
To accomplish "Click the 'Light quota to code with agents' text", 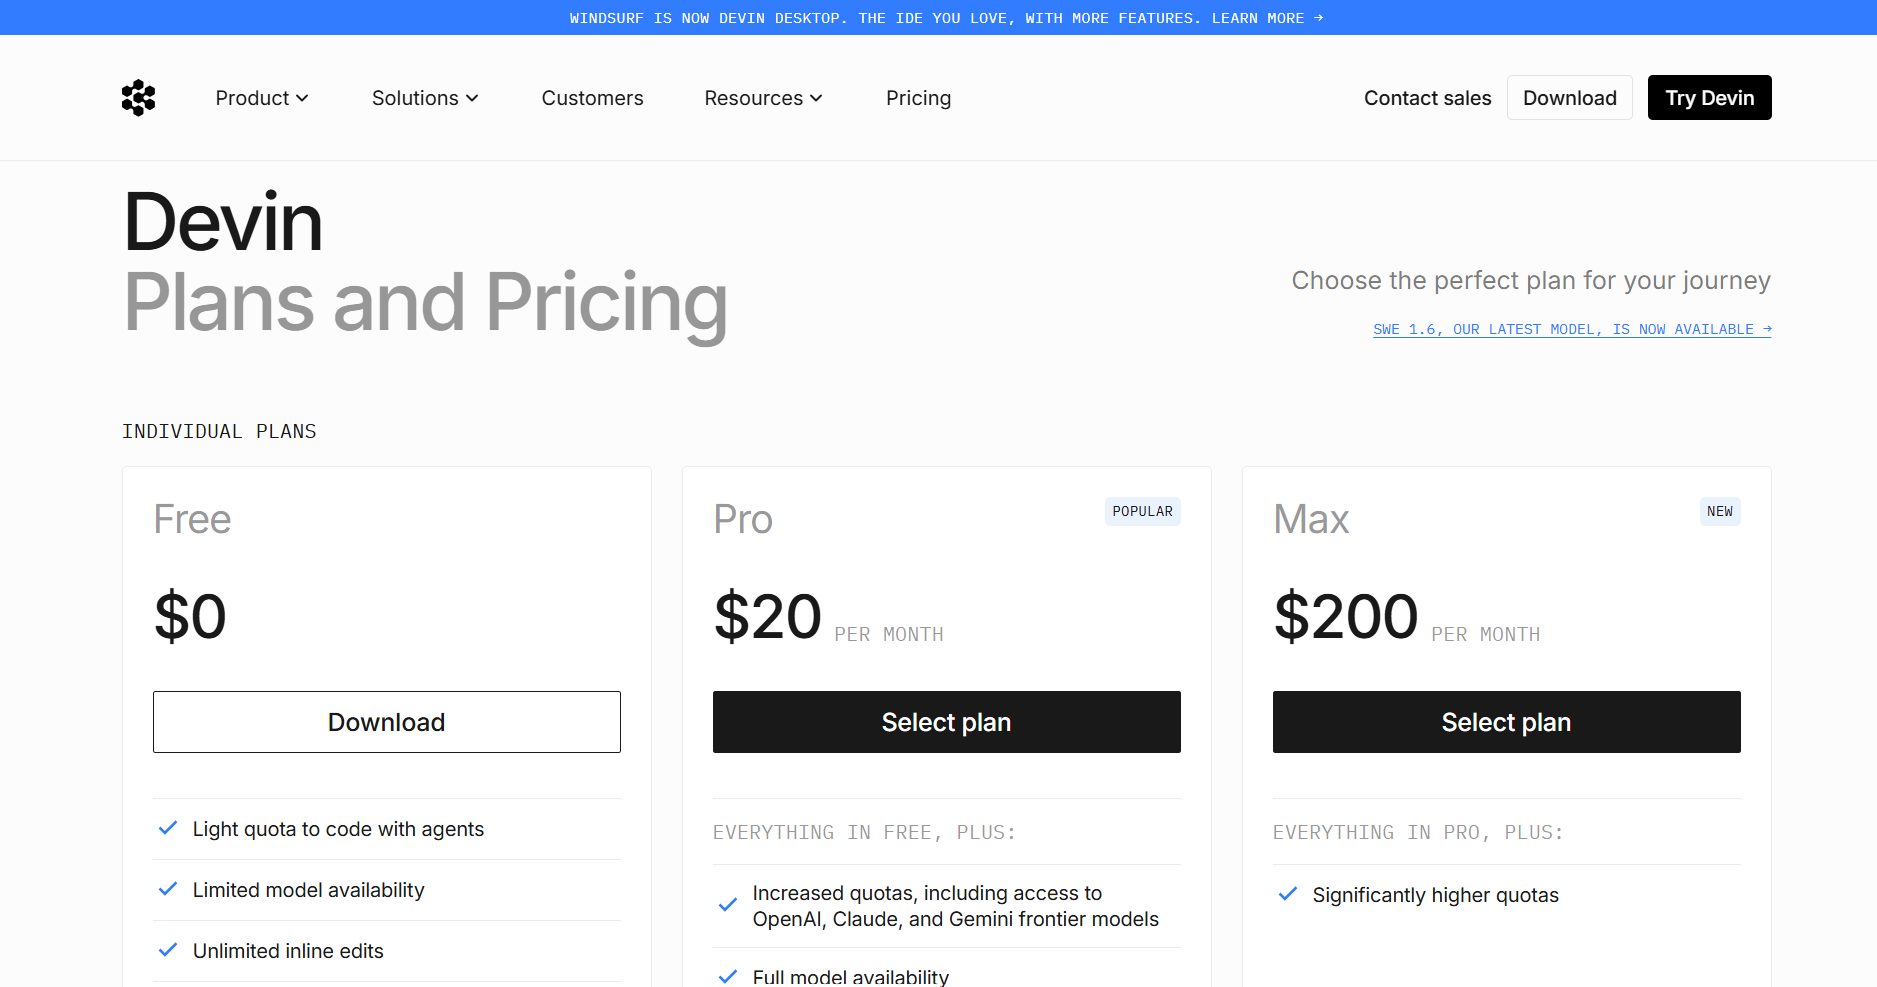I will (338, 829).
